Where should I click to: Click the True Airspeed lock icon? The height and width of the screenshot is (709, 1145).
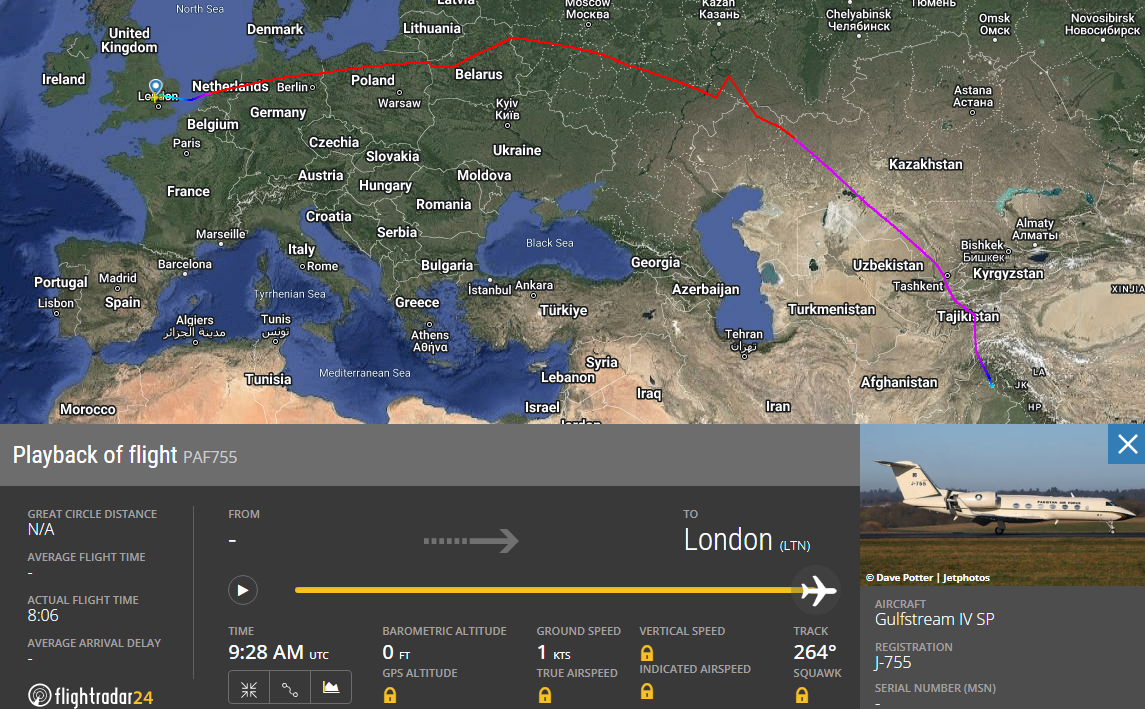(x=545, y=695)
